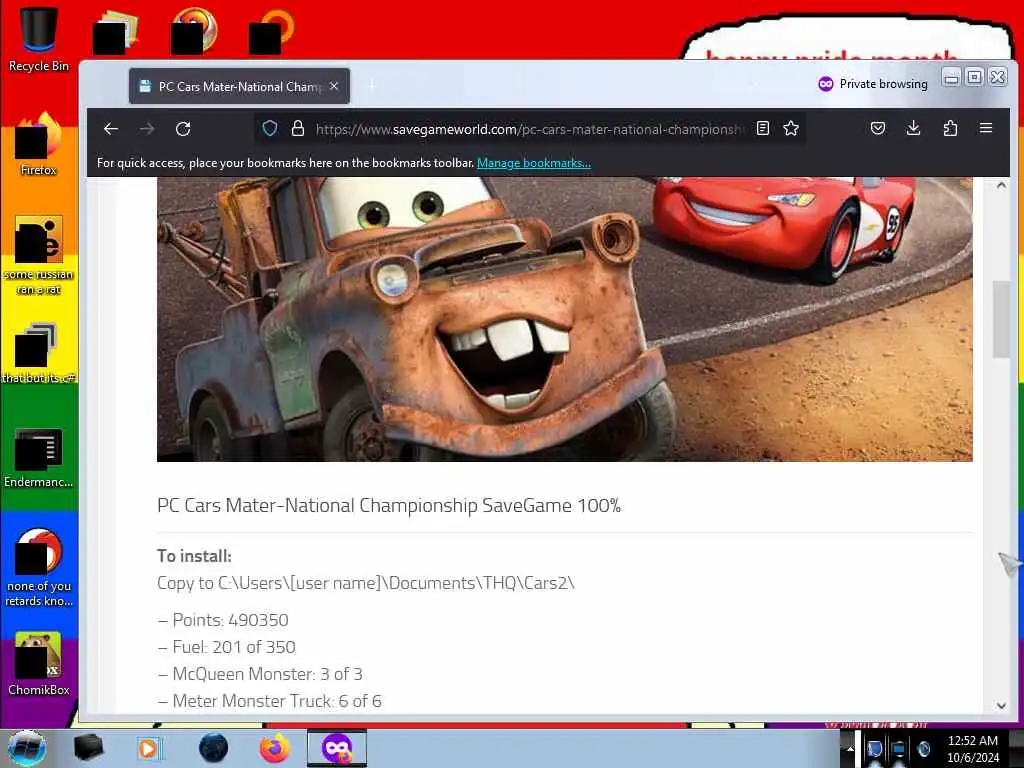The image size is (1024, 768).
Task: Click the vertical scrollbar thumb
Action: pos(1000,319)
